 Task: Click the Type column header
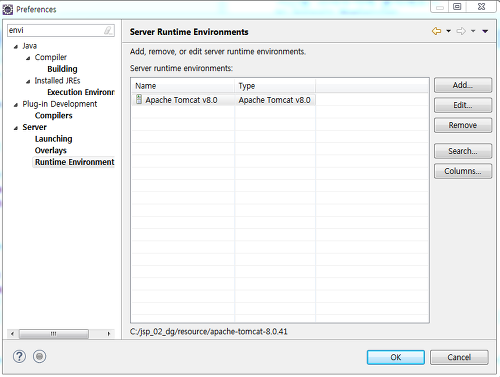click(275, 86)
